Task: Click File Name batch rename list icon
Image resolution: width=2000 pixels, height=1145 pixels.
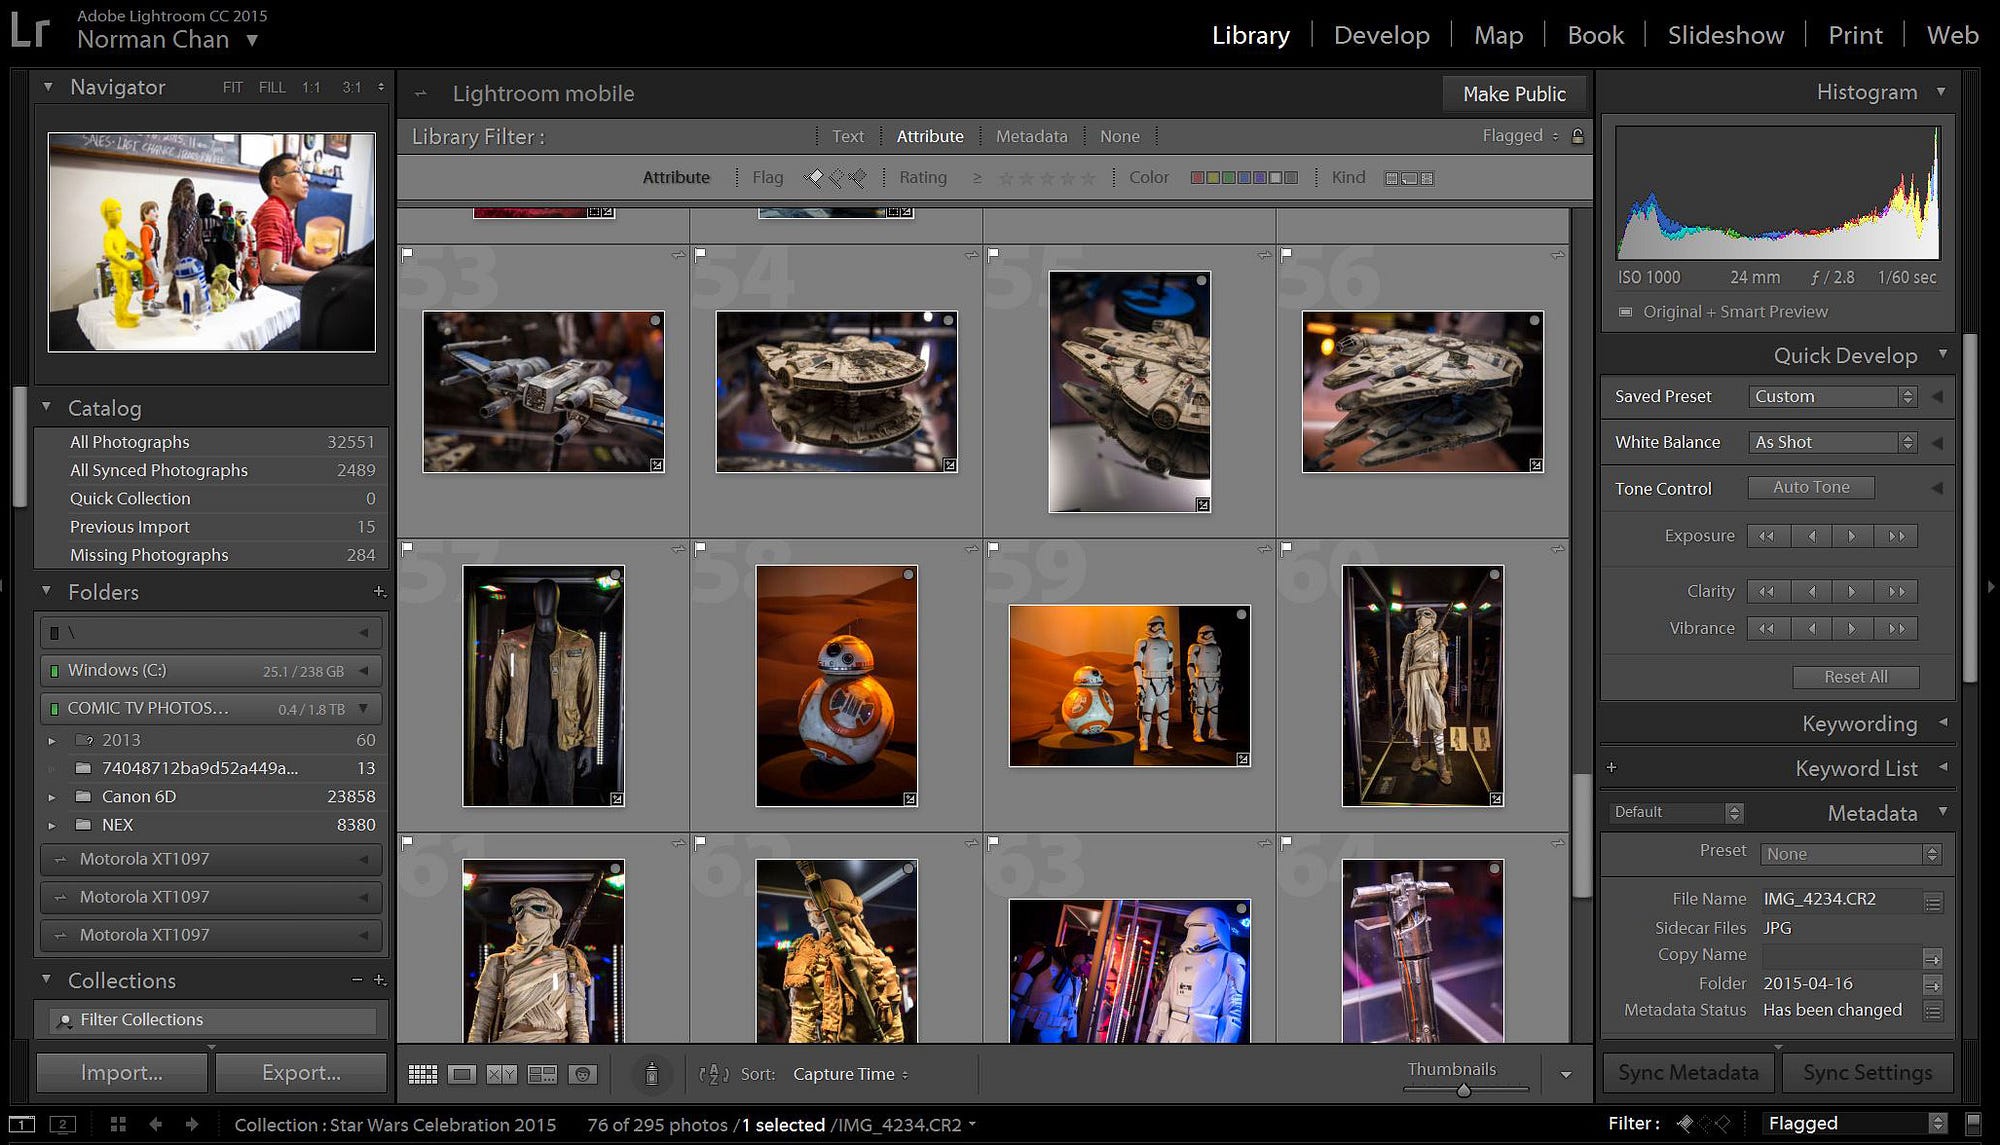Action: (1933, 901)
